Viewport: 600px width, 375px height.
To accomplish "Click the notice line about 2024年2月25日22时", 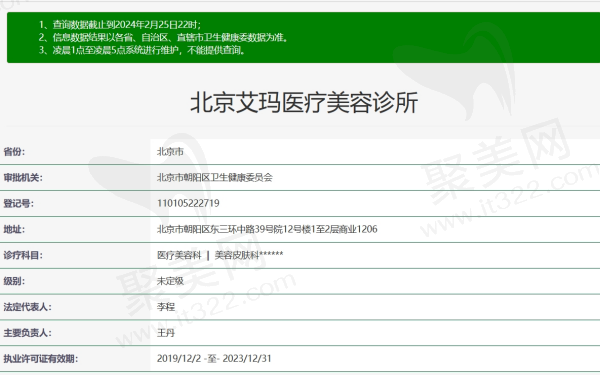I will pyautogui.click(x=120, y=25).
